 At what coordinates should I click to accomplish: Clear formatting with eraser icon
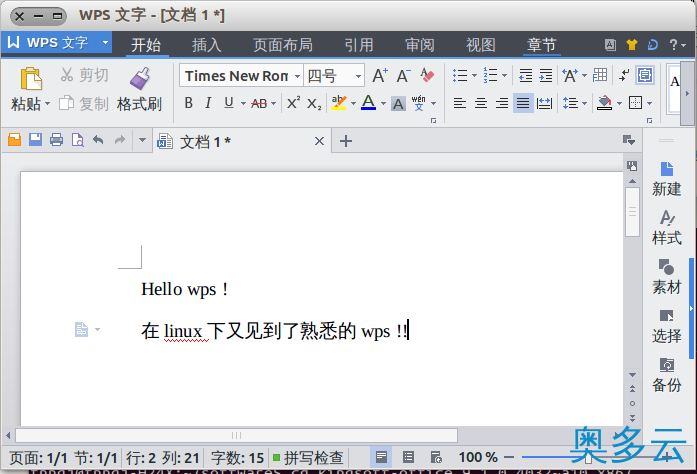click(427, 76)
